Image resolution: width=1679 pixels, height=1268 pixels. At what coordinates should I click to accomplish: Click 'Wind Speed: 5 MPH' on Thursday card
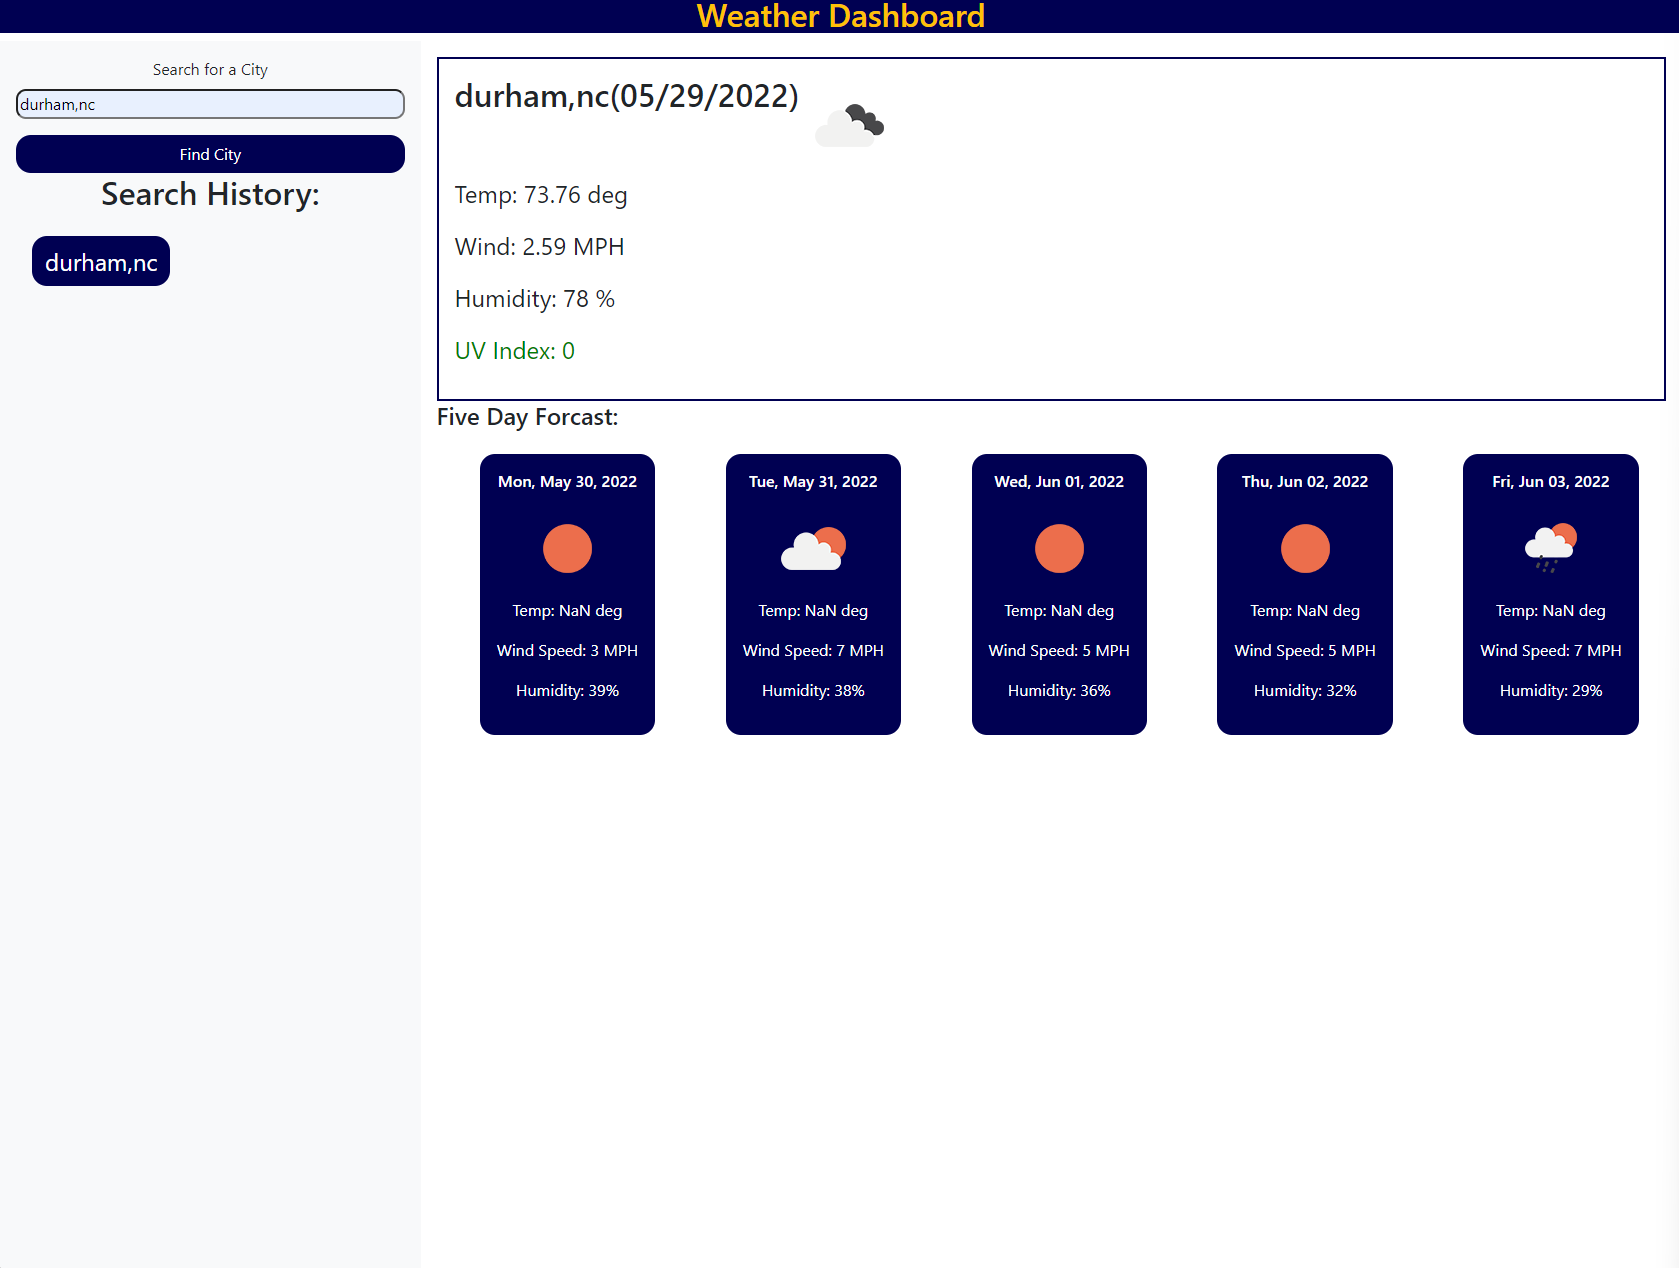pos(1305,650)
